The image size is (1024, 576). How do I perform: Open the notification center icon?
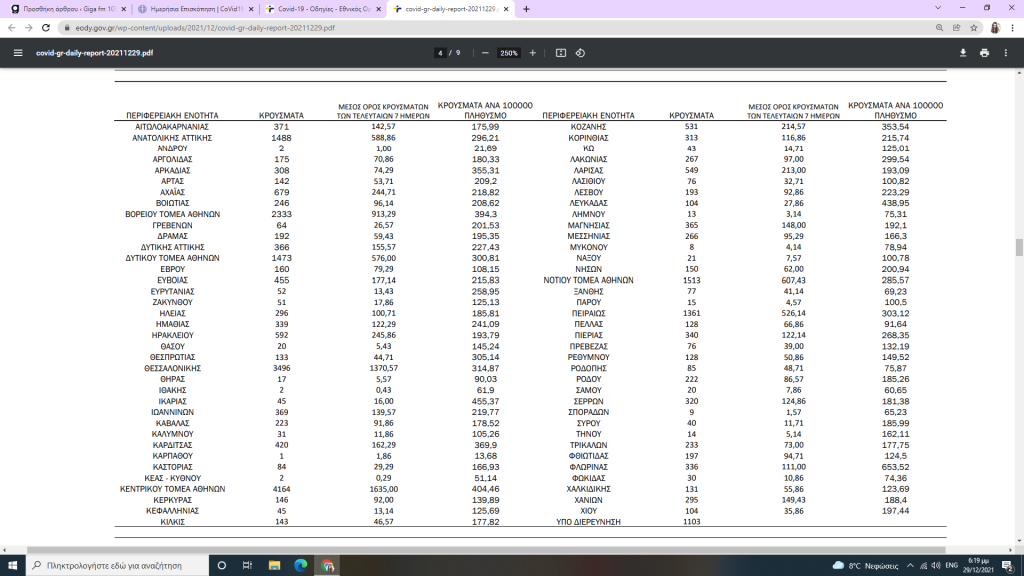(1008, 566)
